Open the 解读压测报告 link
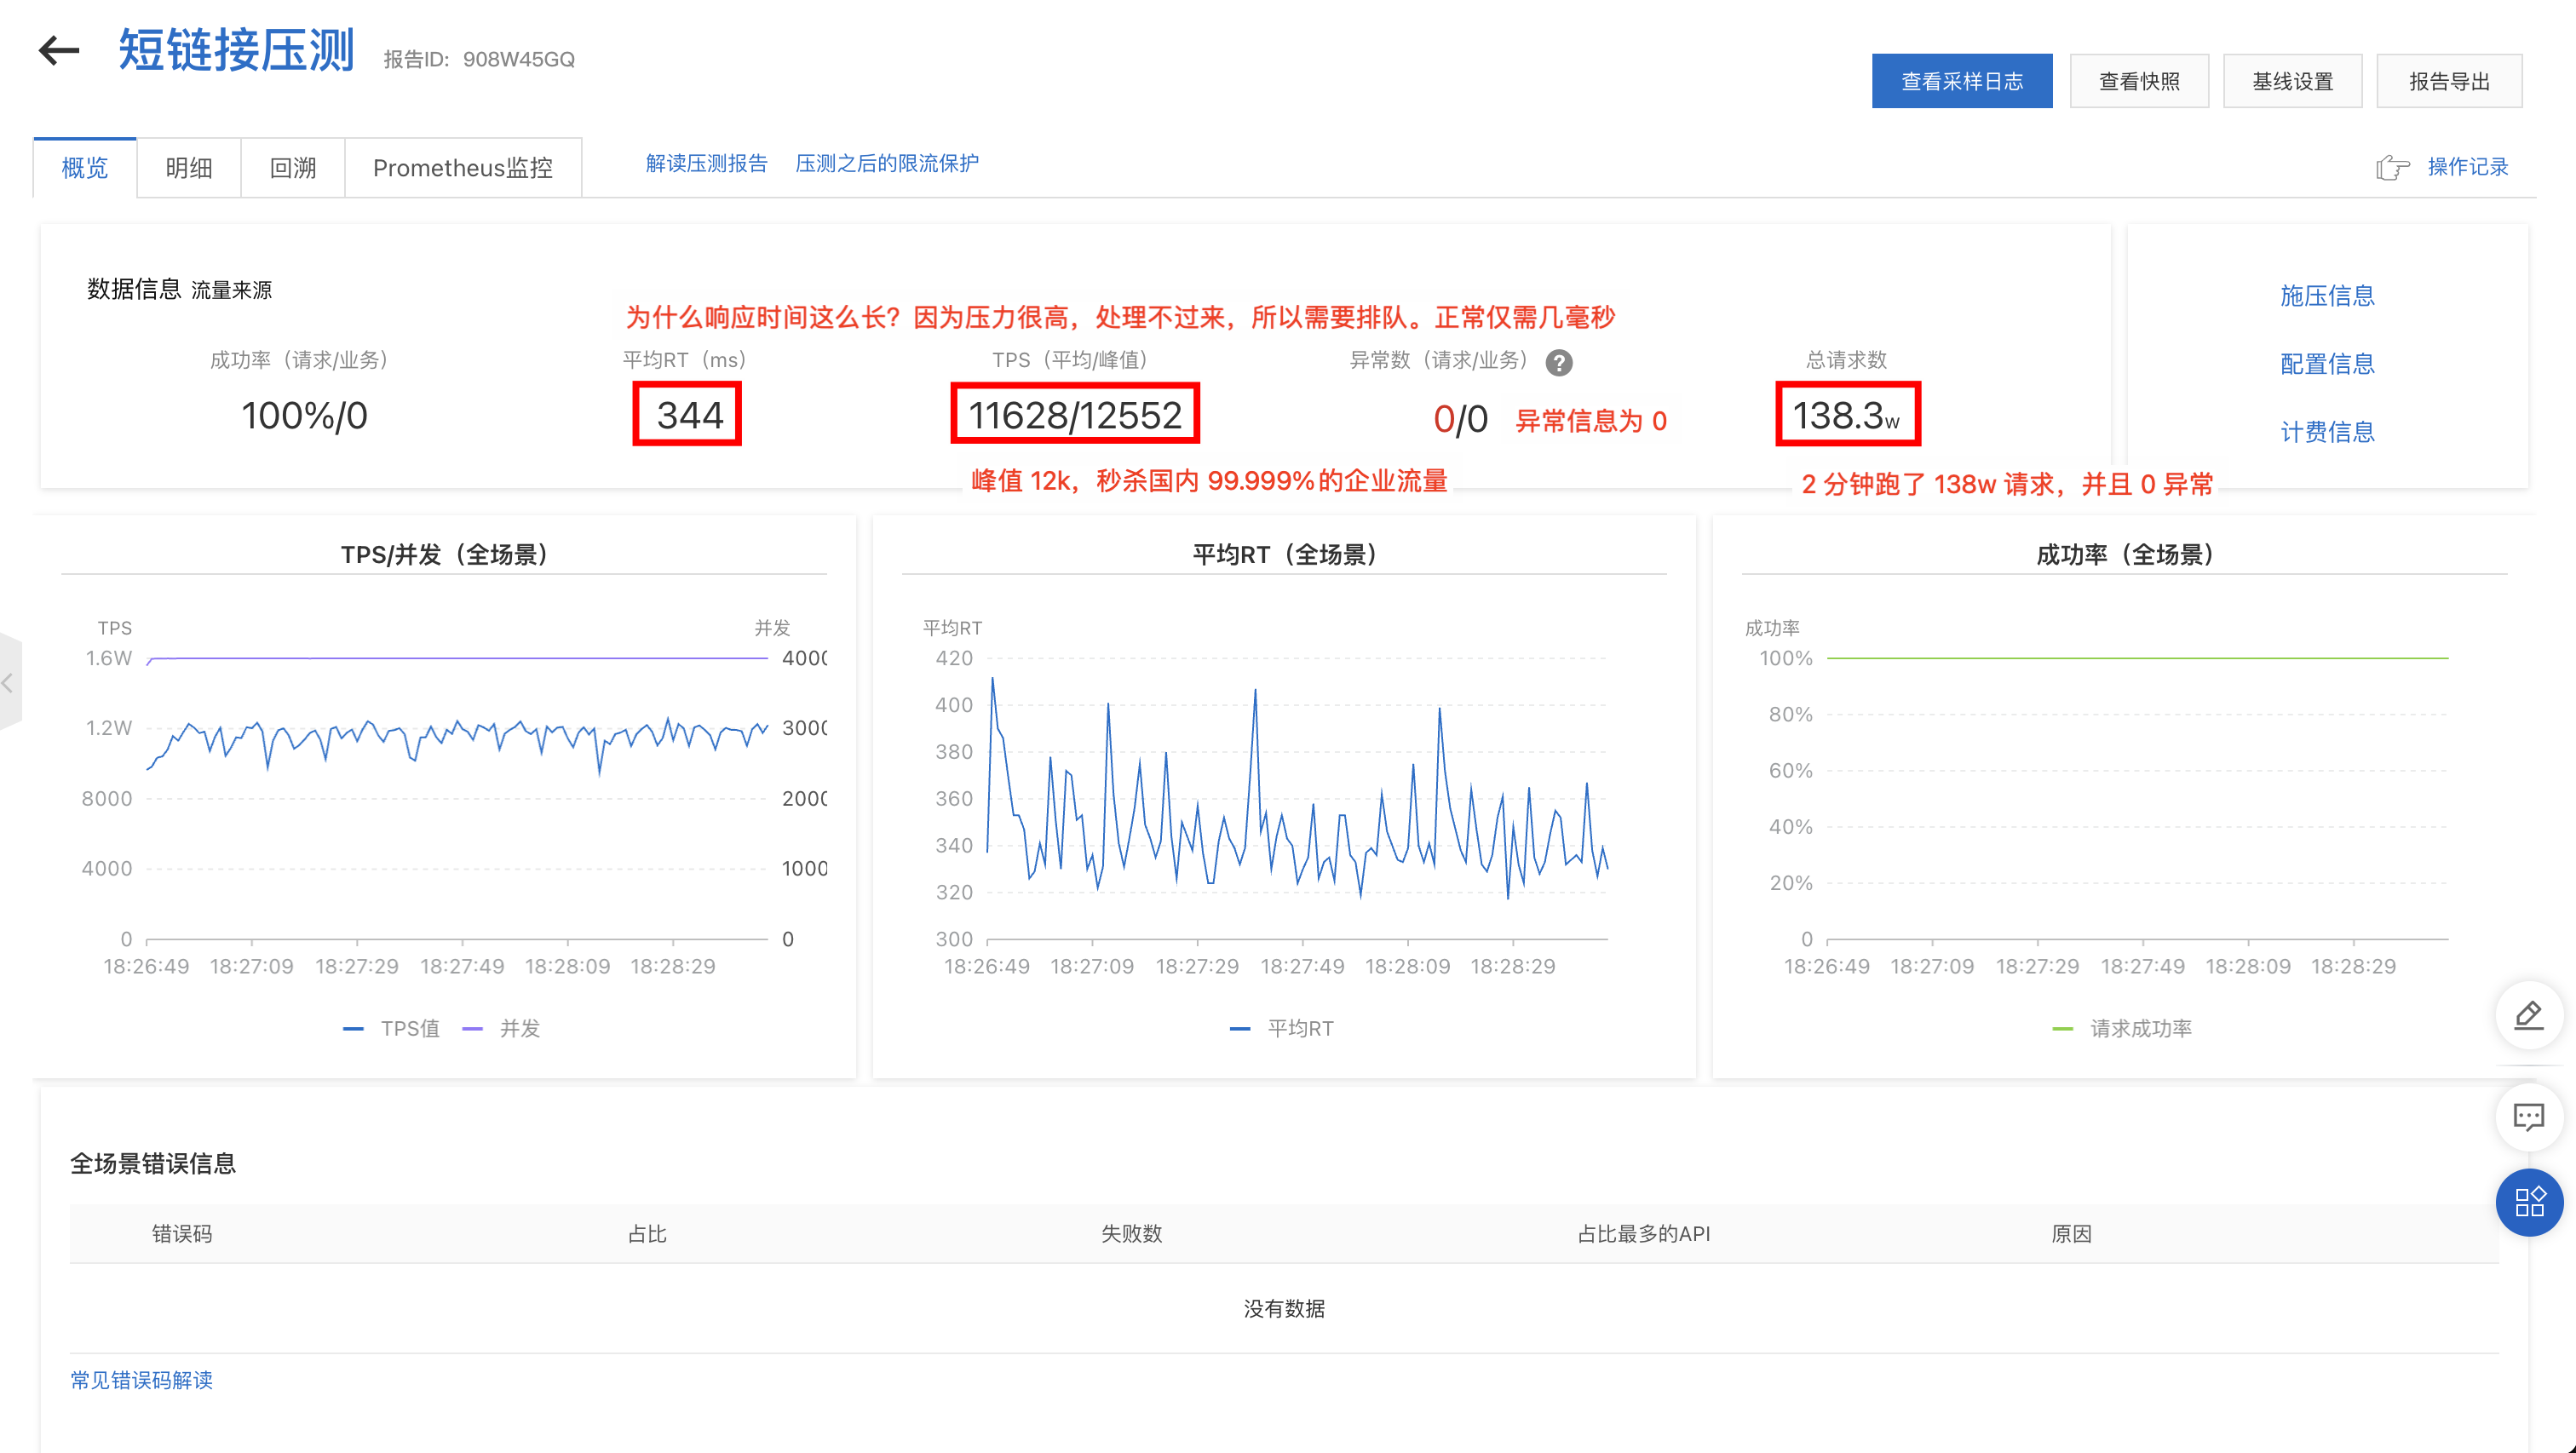The image size is (2576, 1453). point(706,163)
